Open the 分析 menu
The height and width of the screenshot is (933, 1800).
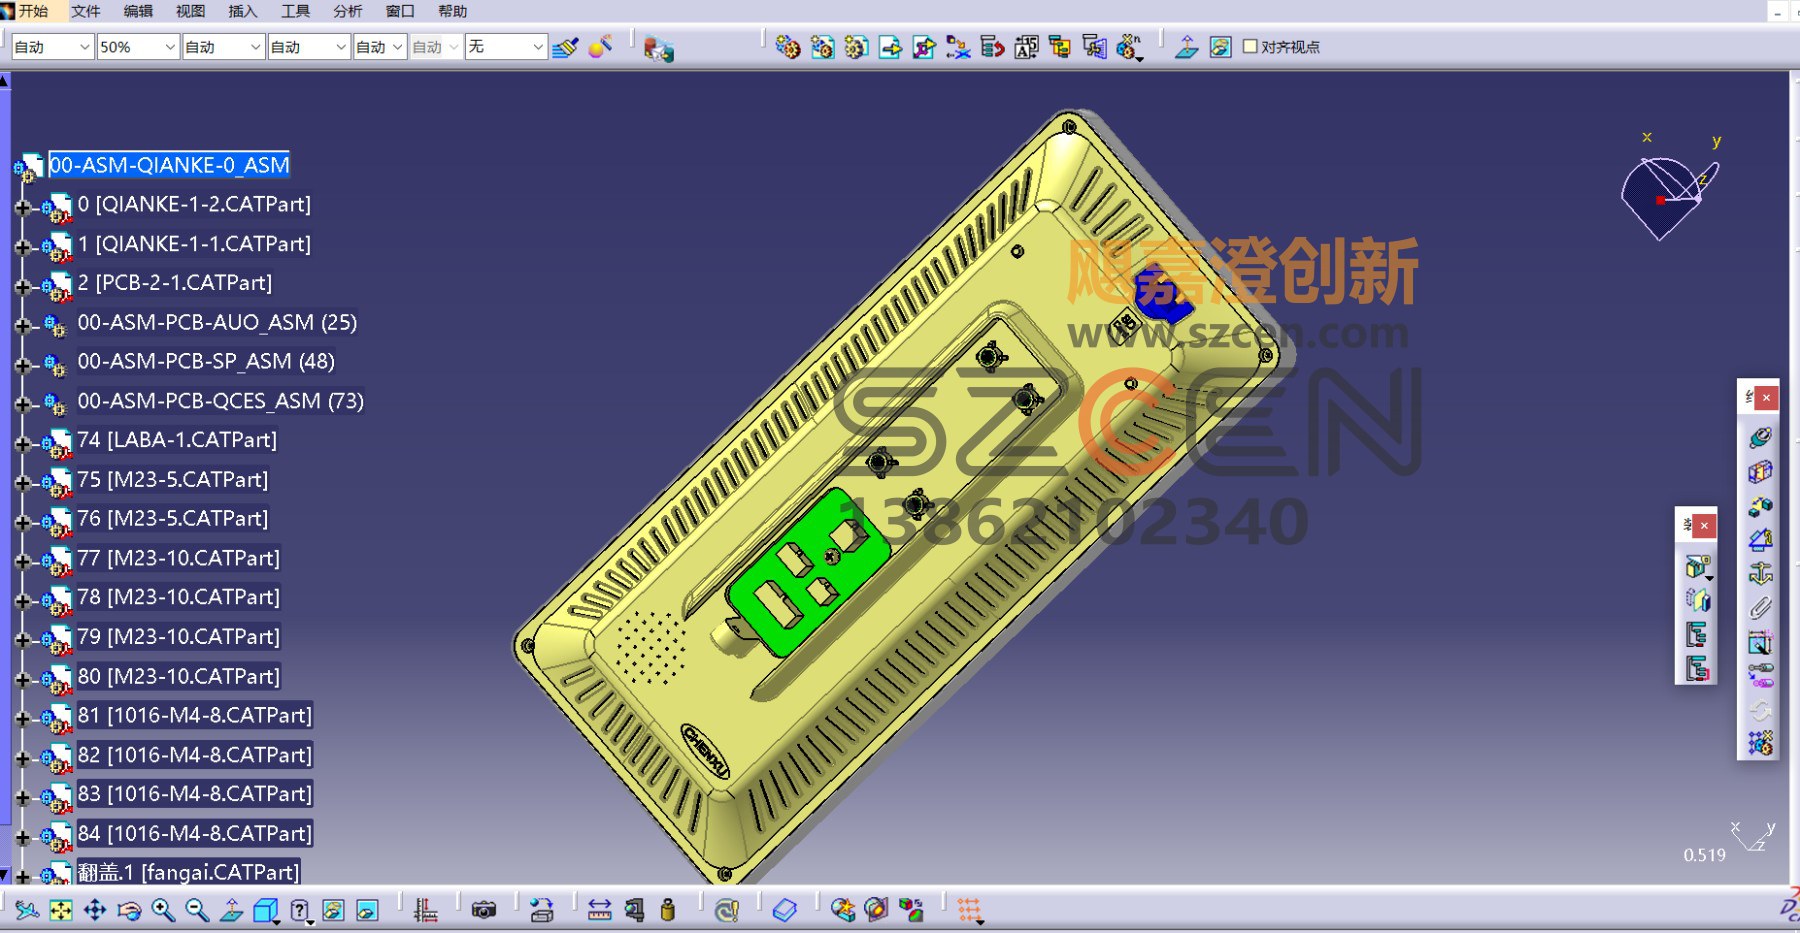click(x=347, y=11)
